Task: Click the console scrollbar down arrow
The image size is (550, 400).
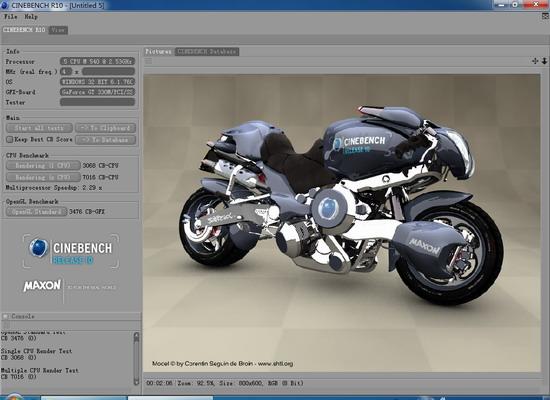Action: [136, 382]
